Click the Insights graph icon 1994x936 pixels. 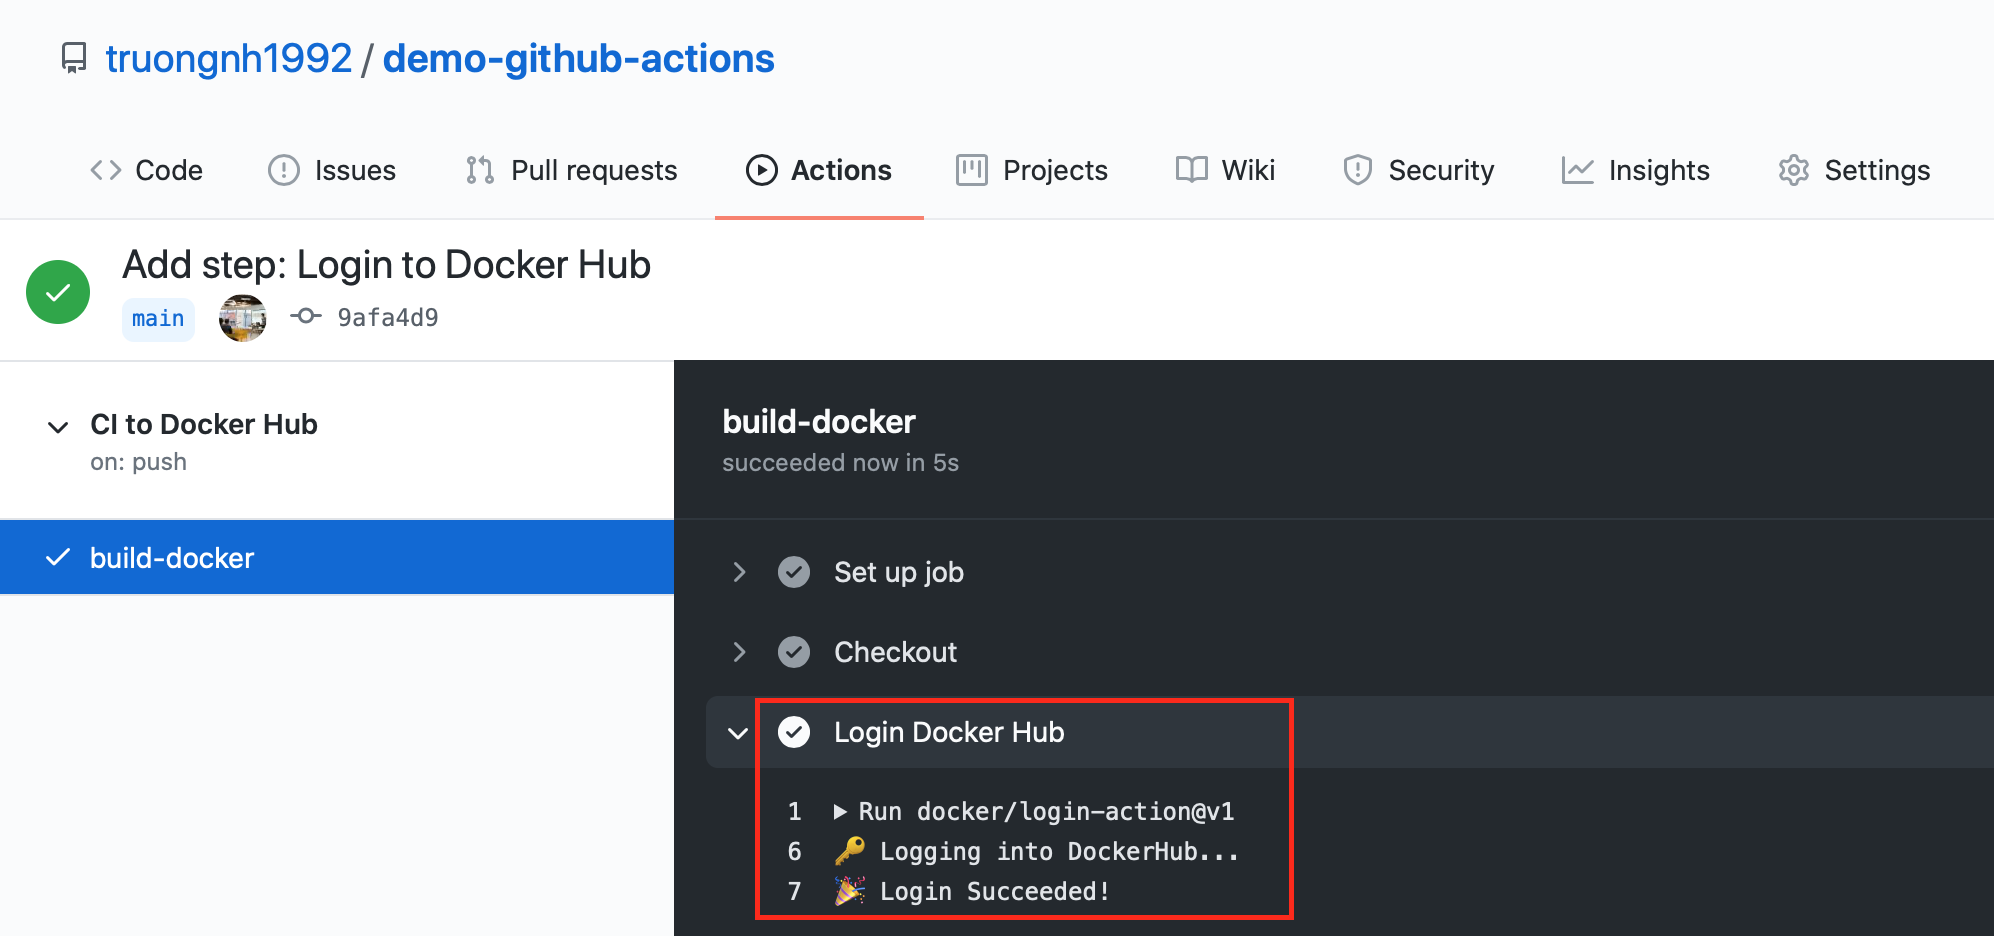point(1577,170)
